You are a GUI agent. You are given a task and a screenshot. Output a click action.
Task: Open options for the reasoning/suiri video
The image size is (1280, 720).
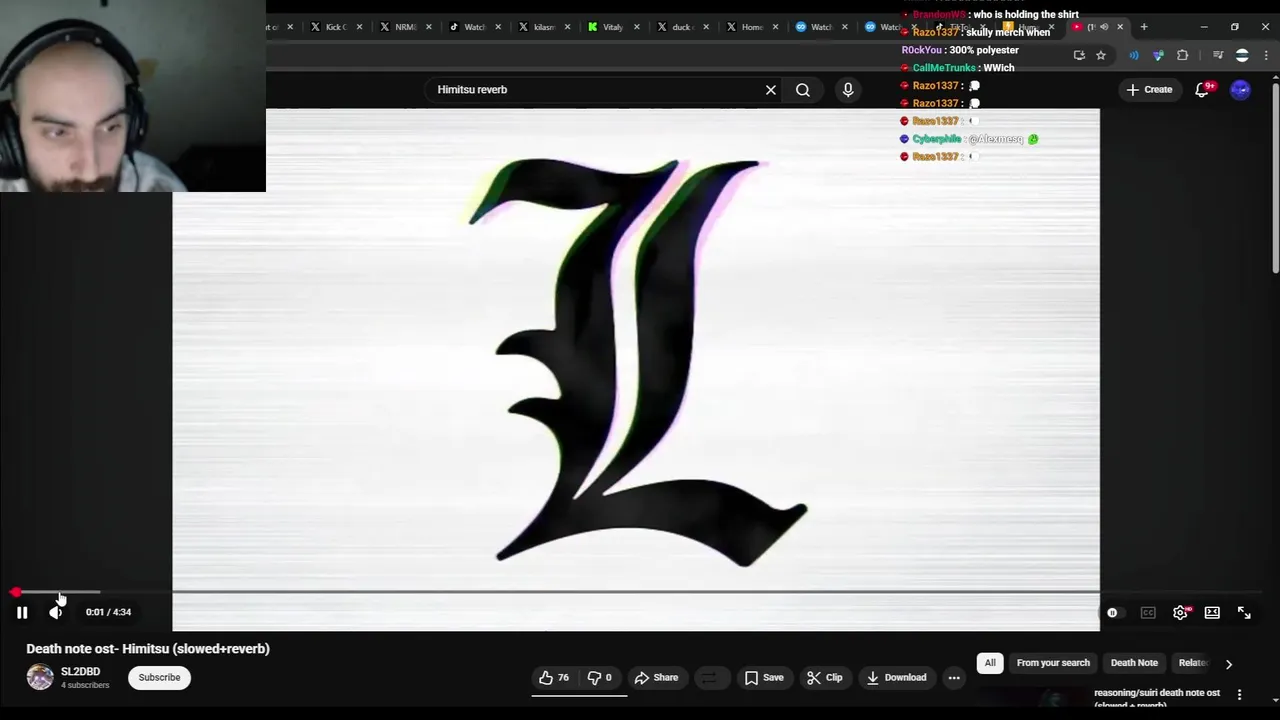(1240, 694)
